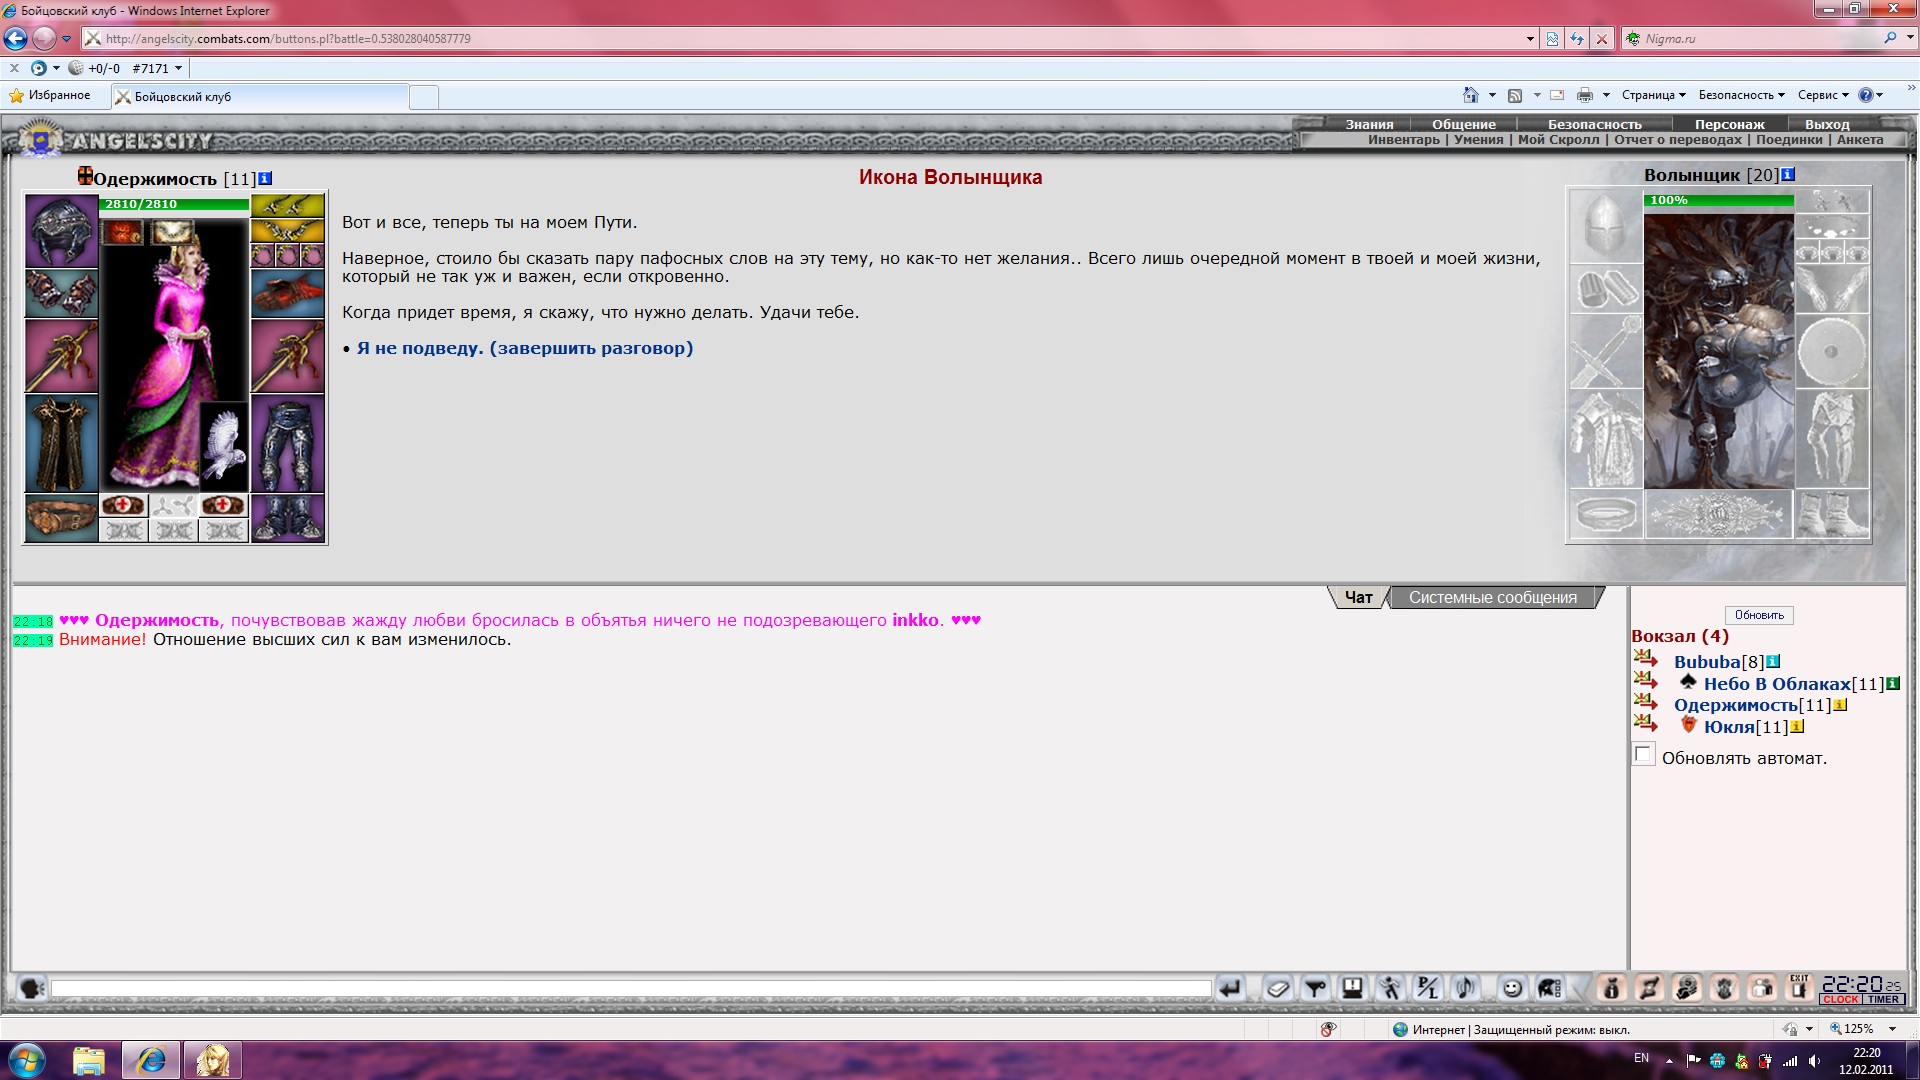
Task: Switch to the Чат tab
Action: (x=1358, y=597)
